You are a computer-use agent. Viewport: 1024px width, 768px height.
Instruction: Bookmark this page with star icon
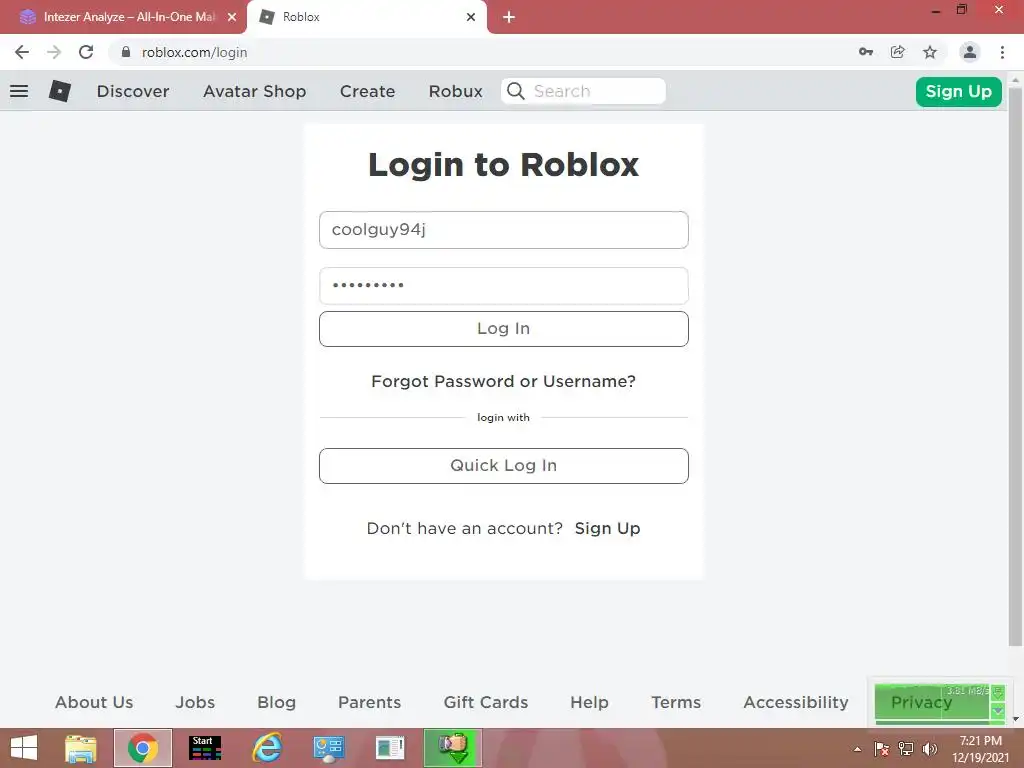point(930,52)
